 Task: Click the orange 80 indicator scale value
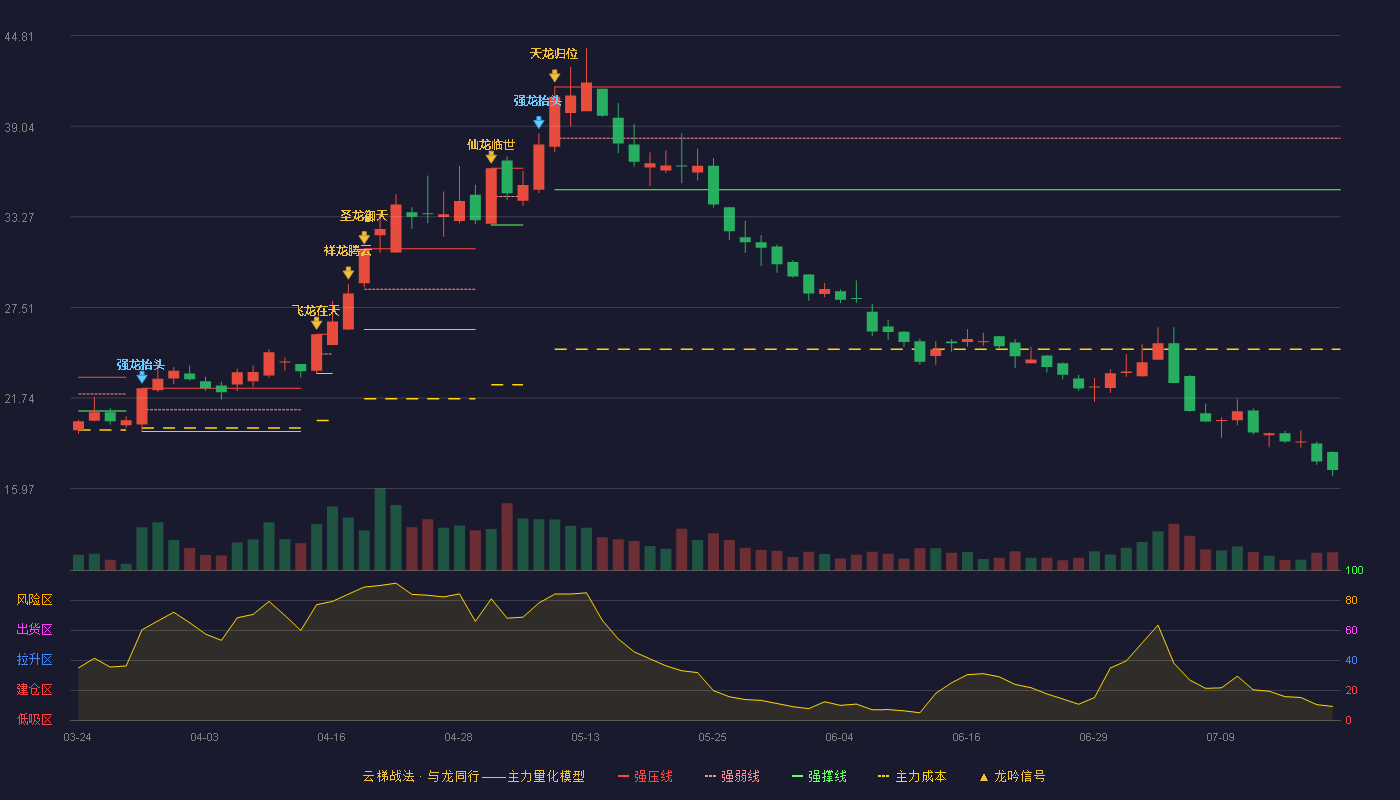pos(1351,601)
